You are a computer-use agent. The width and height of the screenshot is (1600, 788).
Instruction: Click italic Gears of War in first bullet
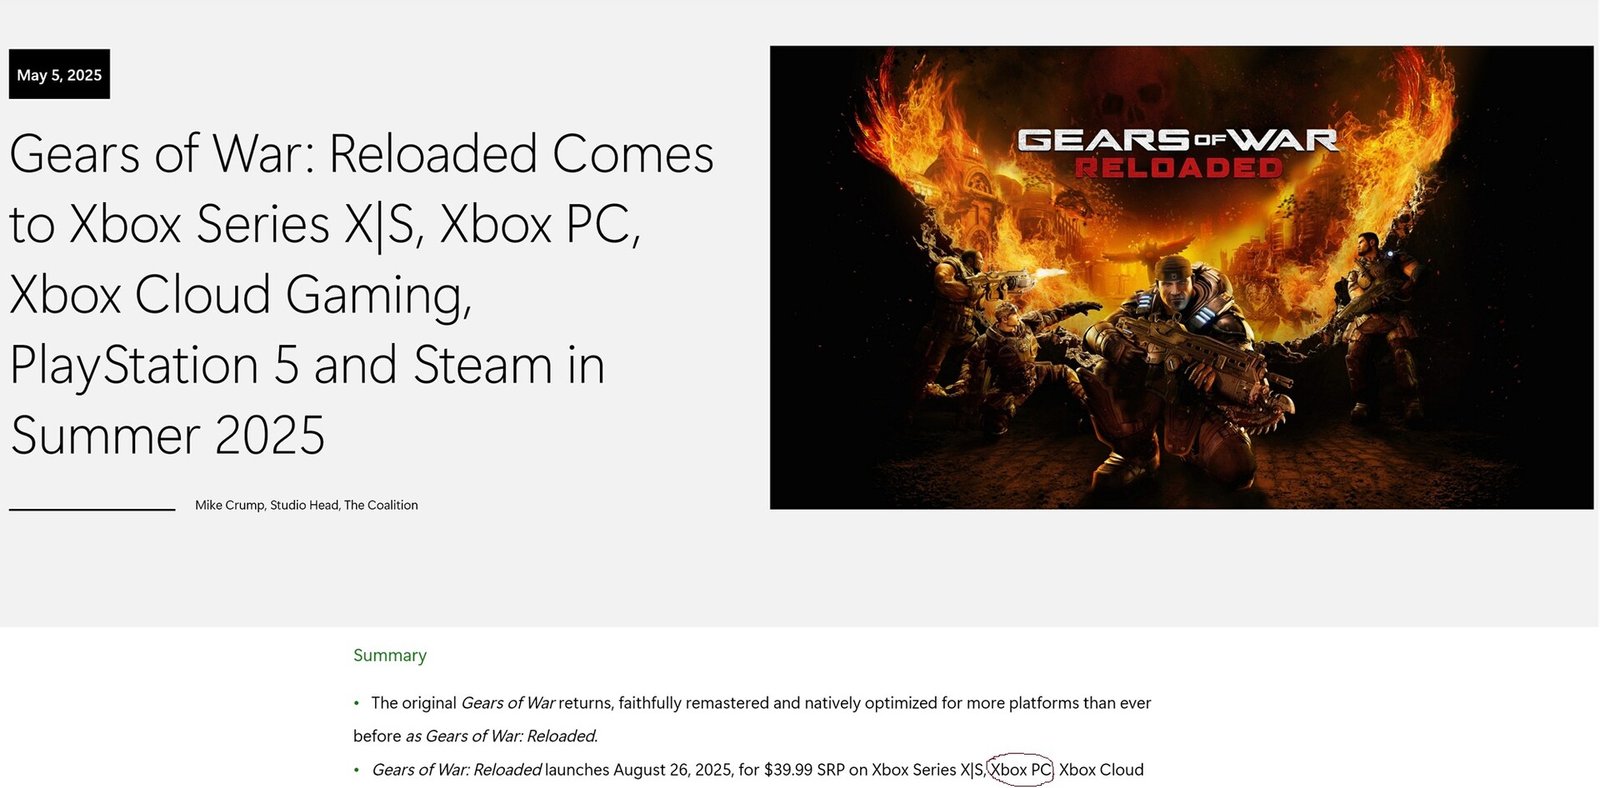[508, 703]
